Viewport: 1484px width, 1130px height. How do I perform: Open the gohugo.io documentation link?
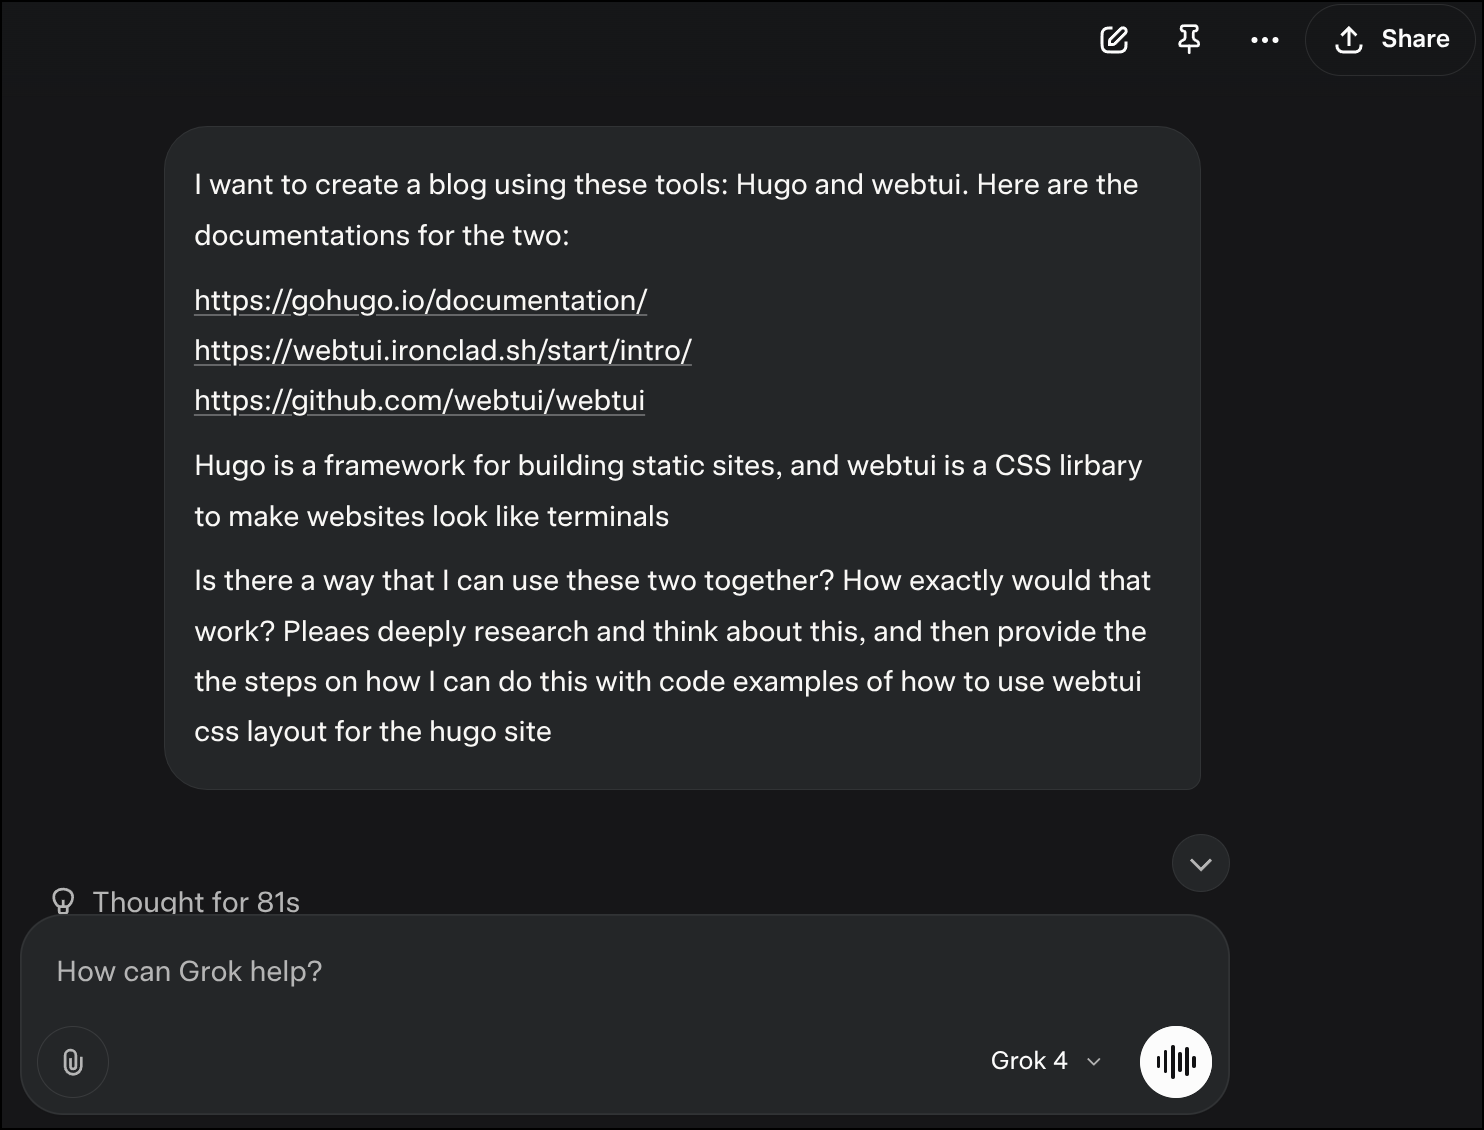pos(420,300)
